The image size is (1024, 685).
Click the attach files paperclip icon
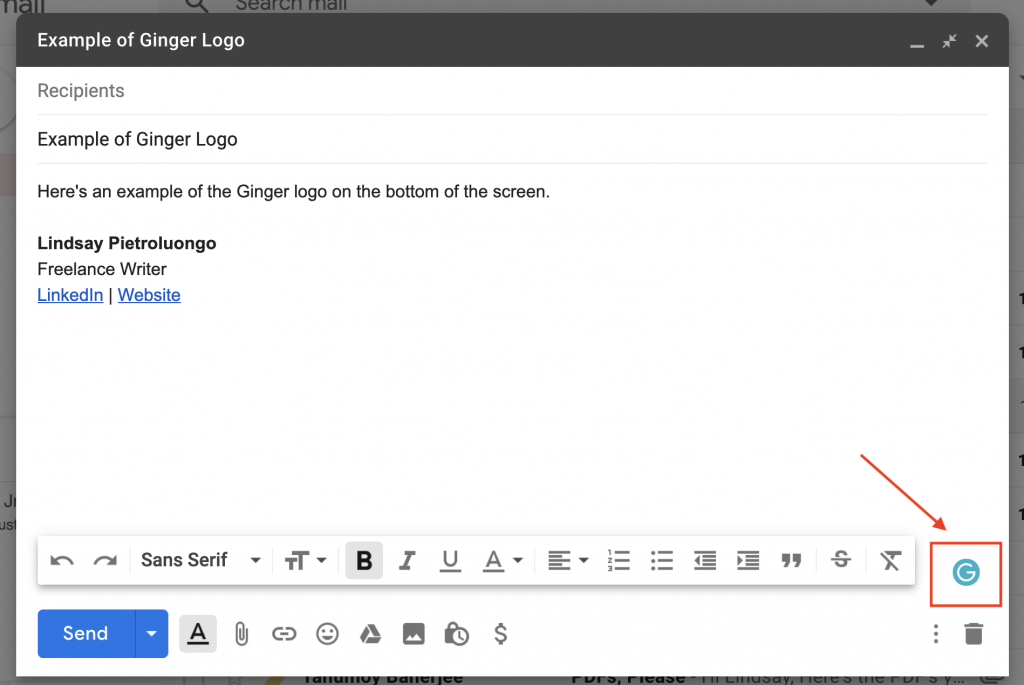pyautogui.click(x=241, y=633)
